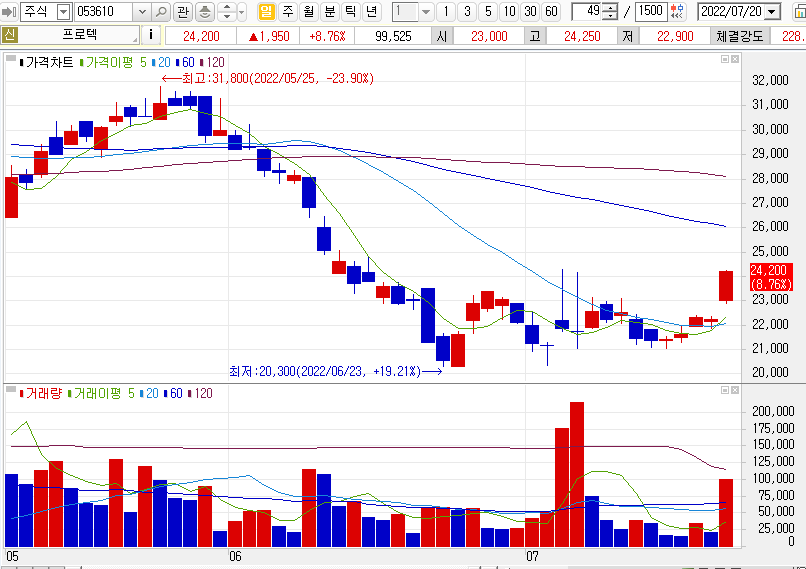Expand the stock code history dropdown arrow
The image size is (806, 569).
[x=142, y=11]
